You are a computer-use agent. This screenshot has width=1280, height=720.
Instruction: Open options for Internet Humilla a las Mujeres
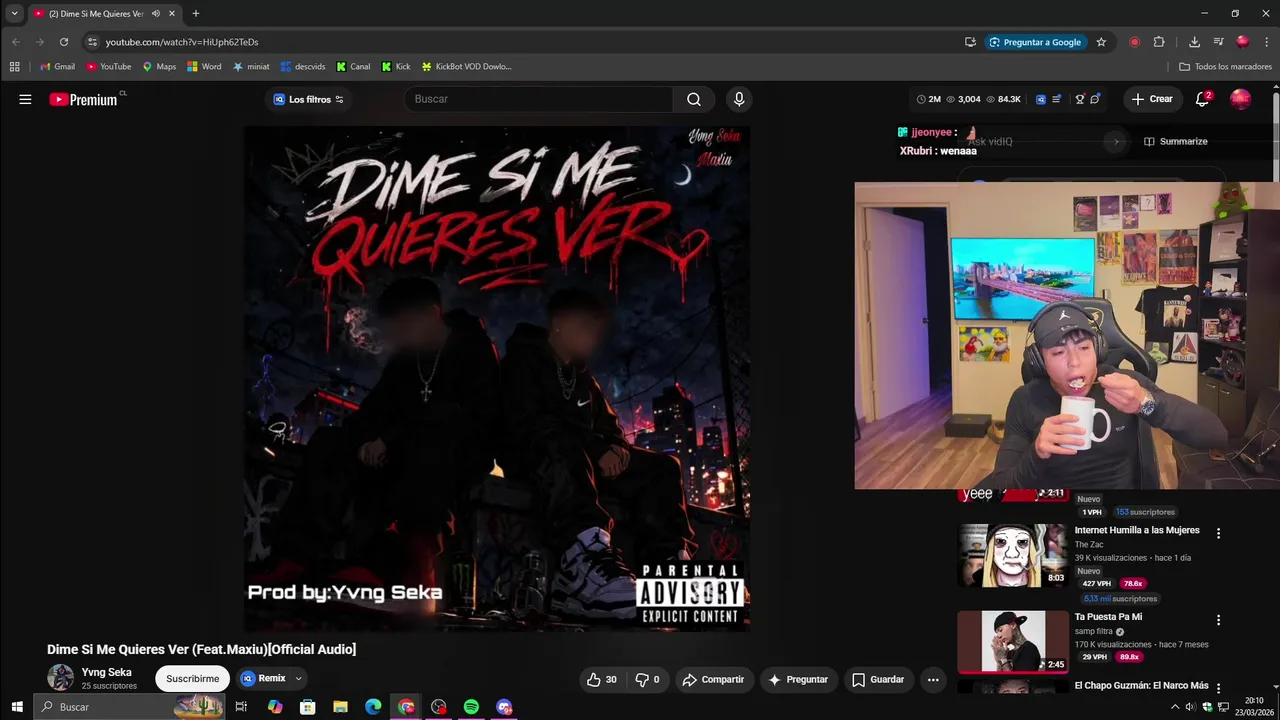[x=1218, y=533]
